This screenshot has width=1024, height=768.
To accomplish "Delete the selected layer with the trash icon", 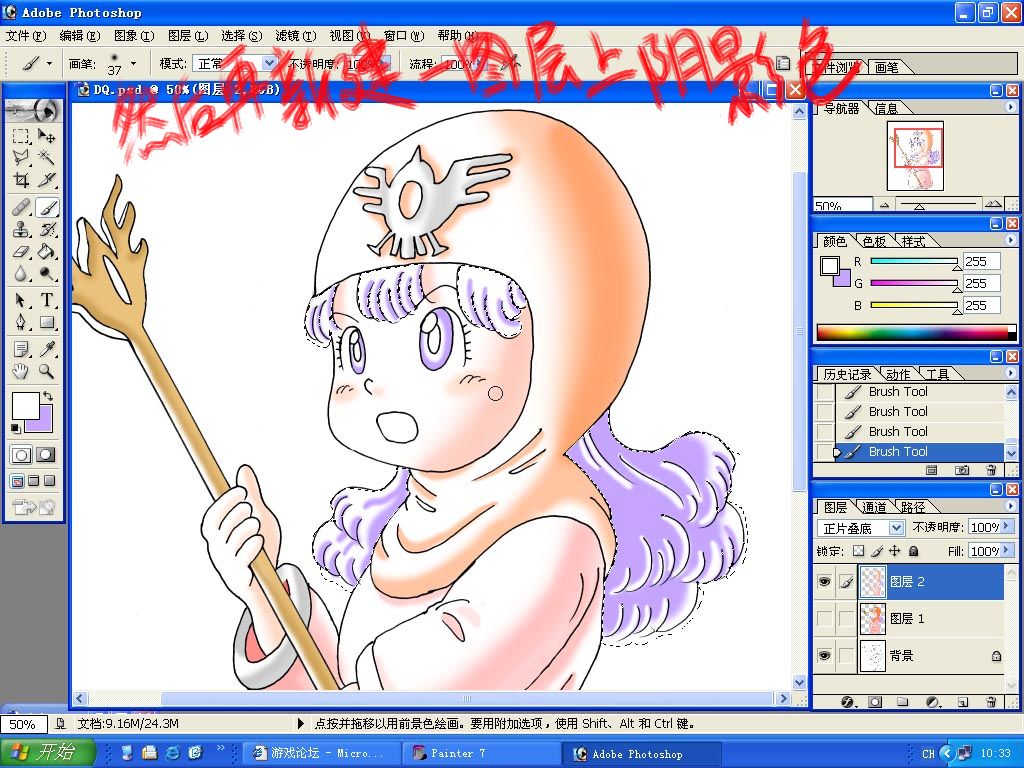I will (991, 702).
